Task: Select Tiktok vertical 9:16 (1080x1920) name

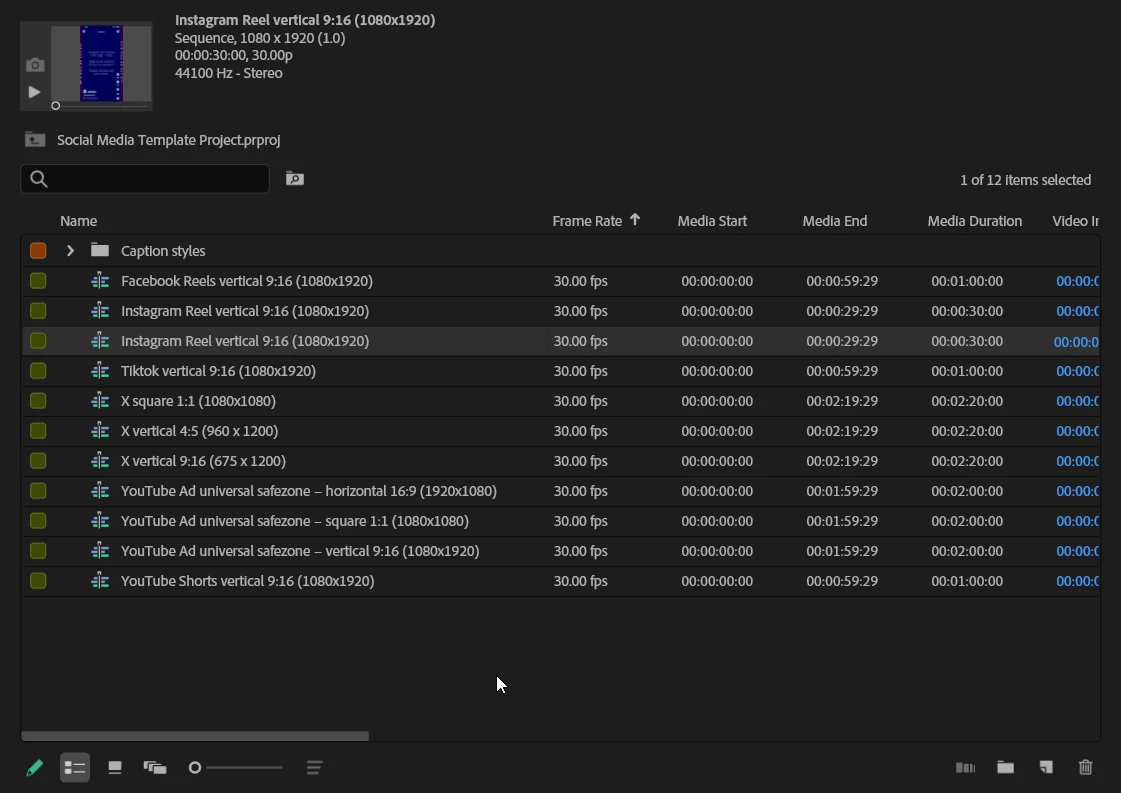Action: pyautogui.click(x=218, y=371)
